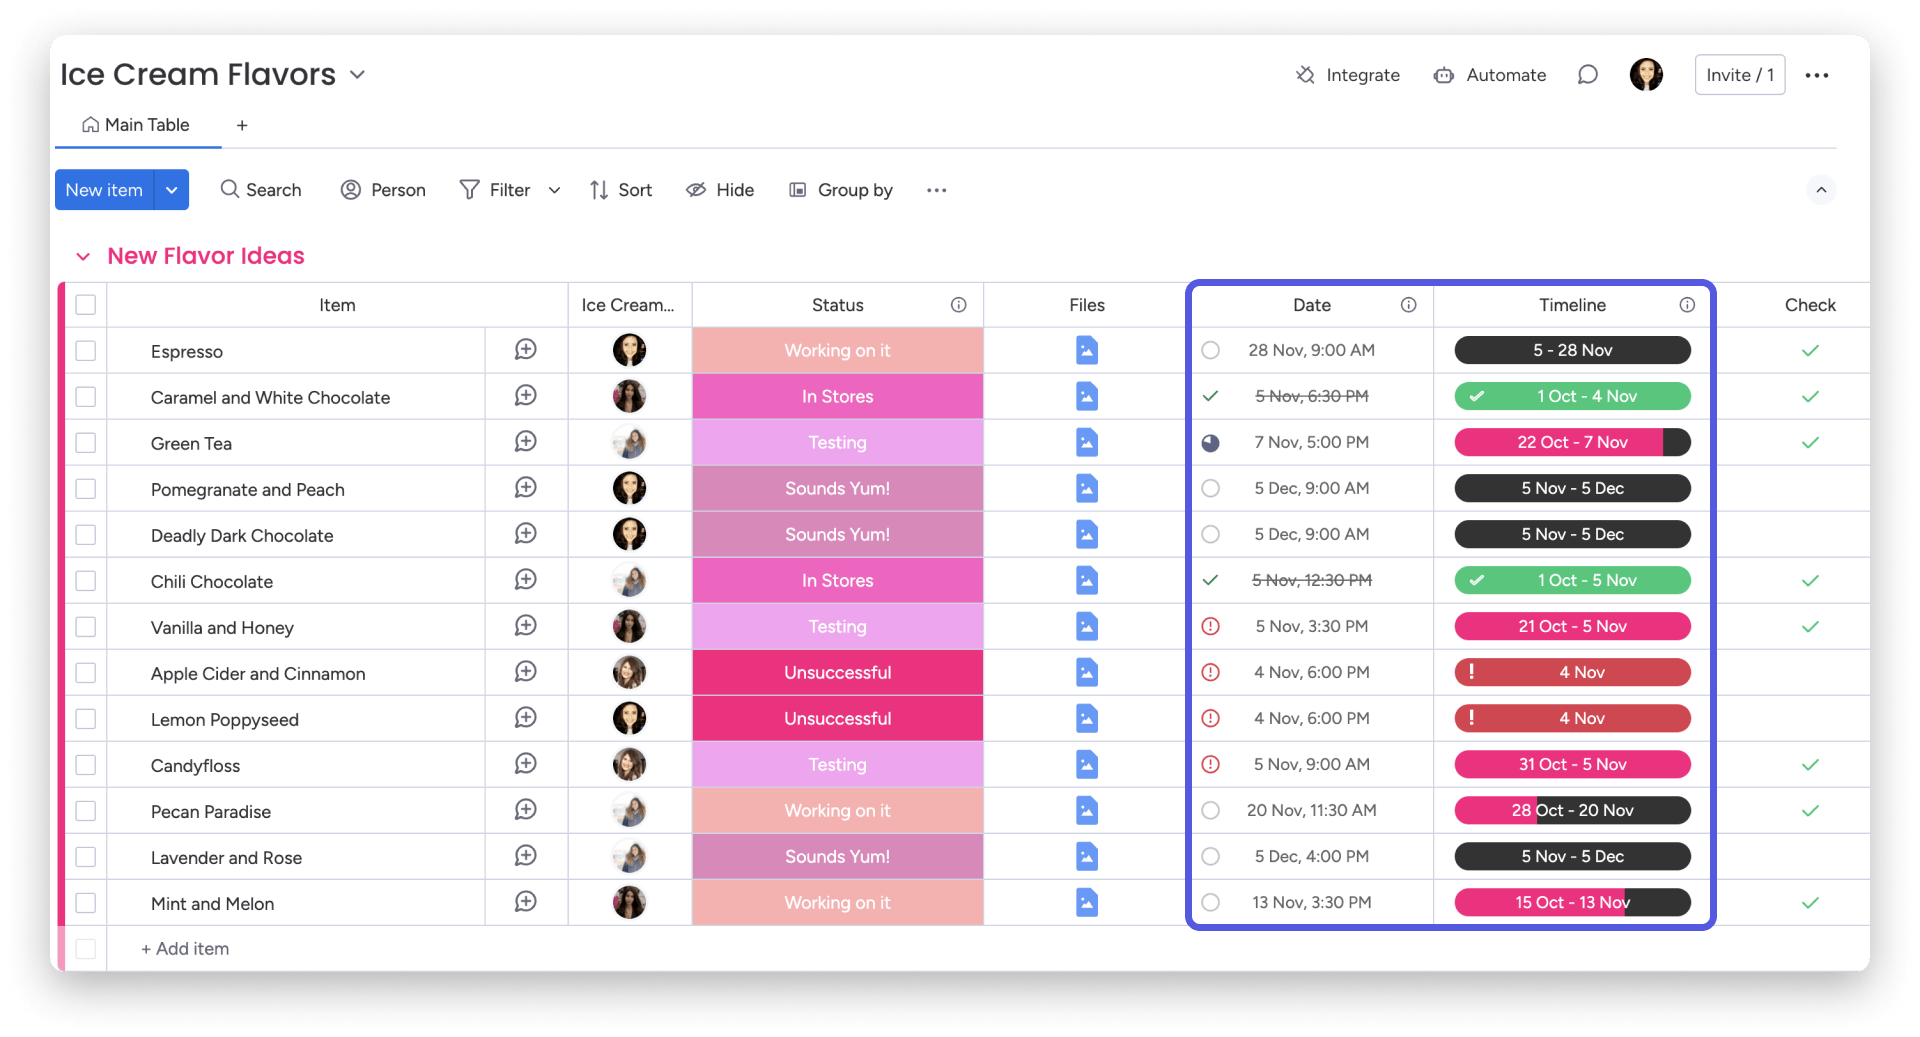Add a new board view with the plus
This screenshot has width=1920, height=1037.
click(x=242, y=125)
